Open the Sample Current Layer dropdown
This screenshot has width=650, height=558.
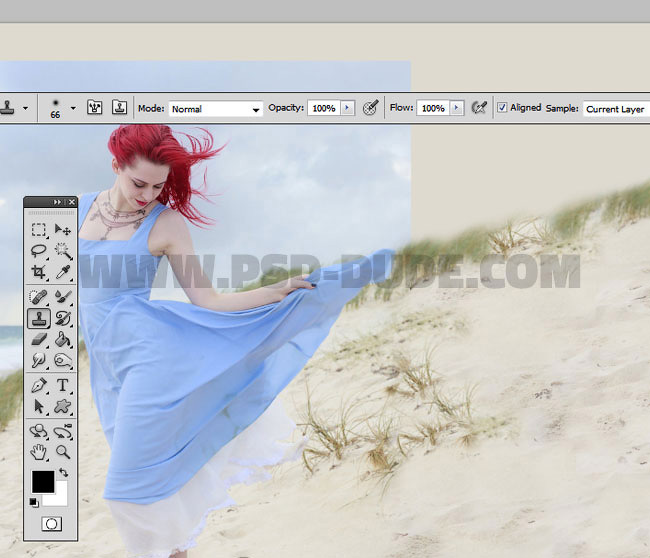616,109
